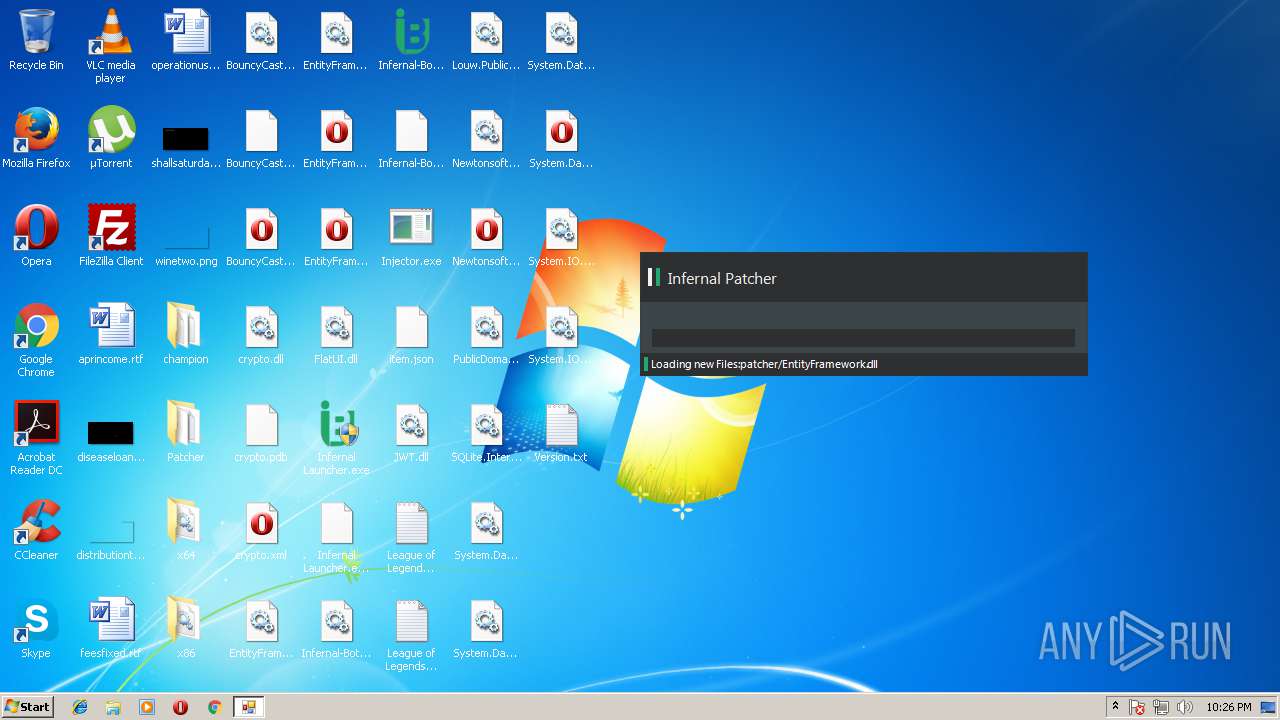Select the Injector.exe application icon
This screenshot has height=720, width=1280.
[411, 236]
